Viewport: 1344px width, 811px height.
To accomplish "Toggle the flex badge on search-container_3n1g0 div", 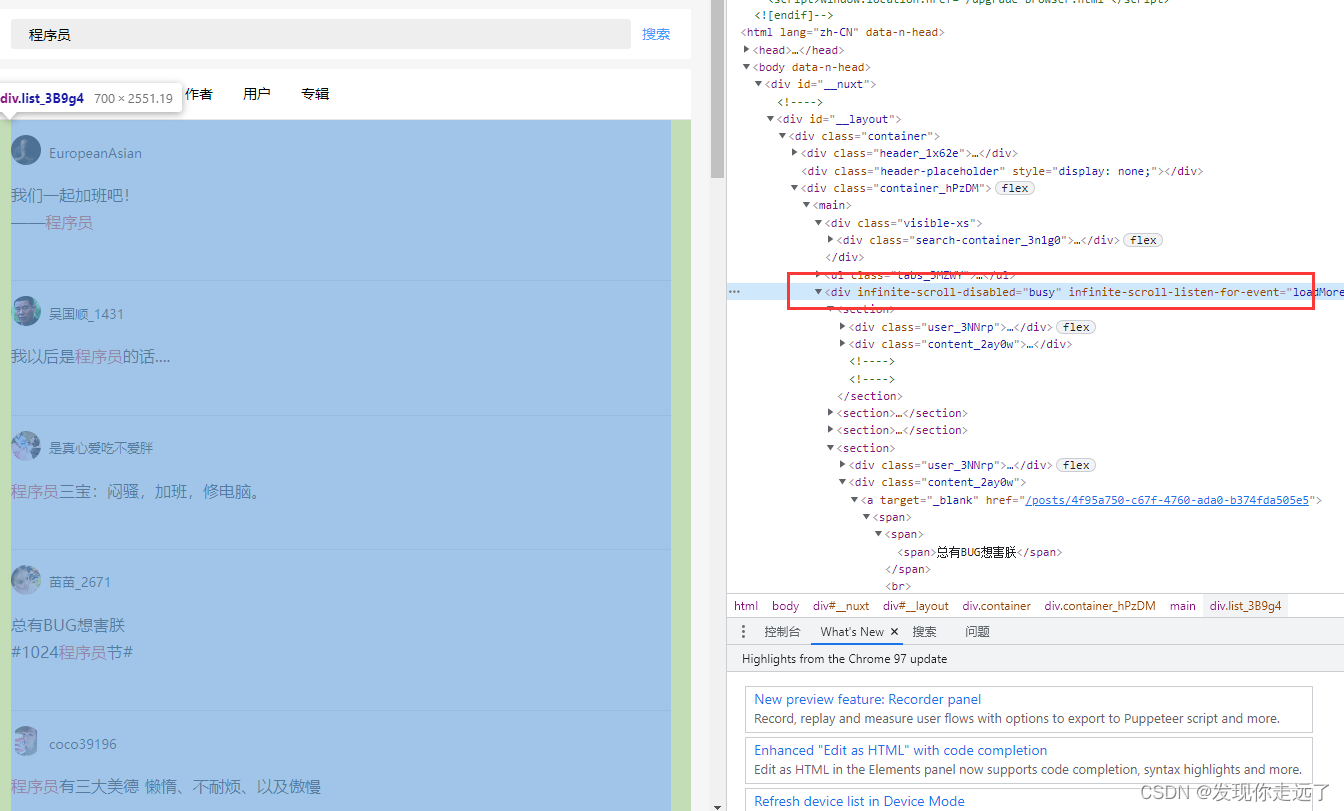I will [1143, 240].
